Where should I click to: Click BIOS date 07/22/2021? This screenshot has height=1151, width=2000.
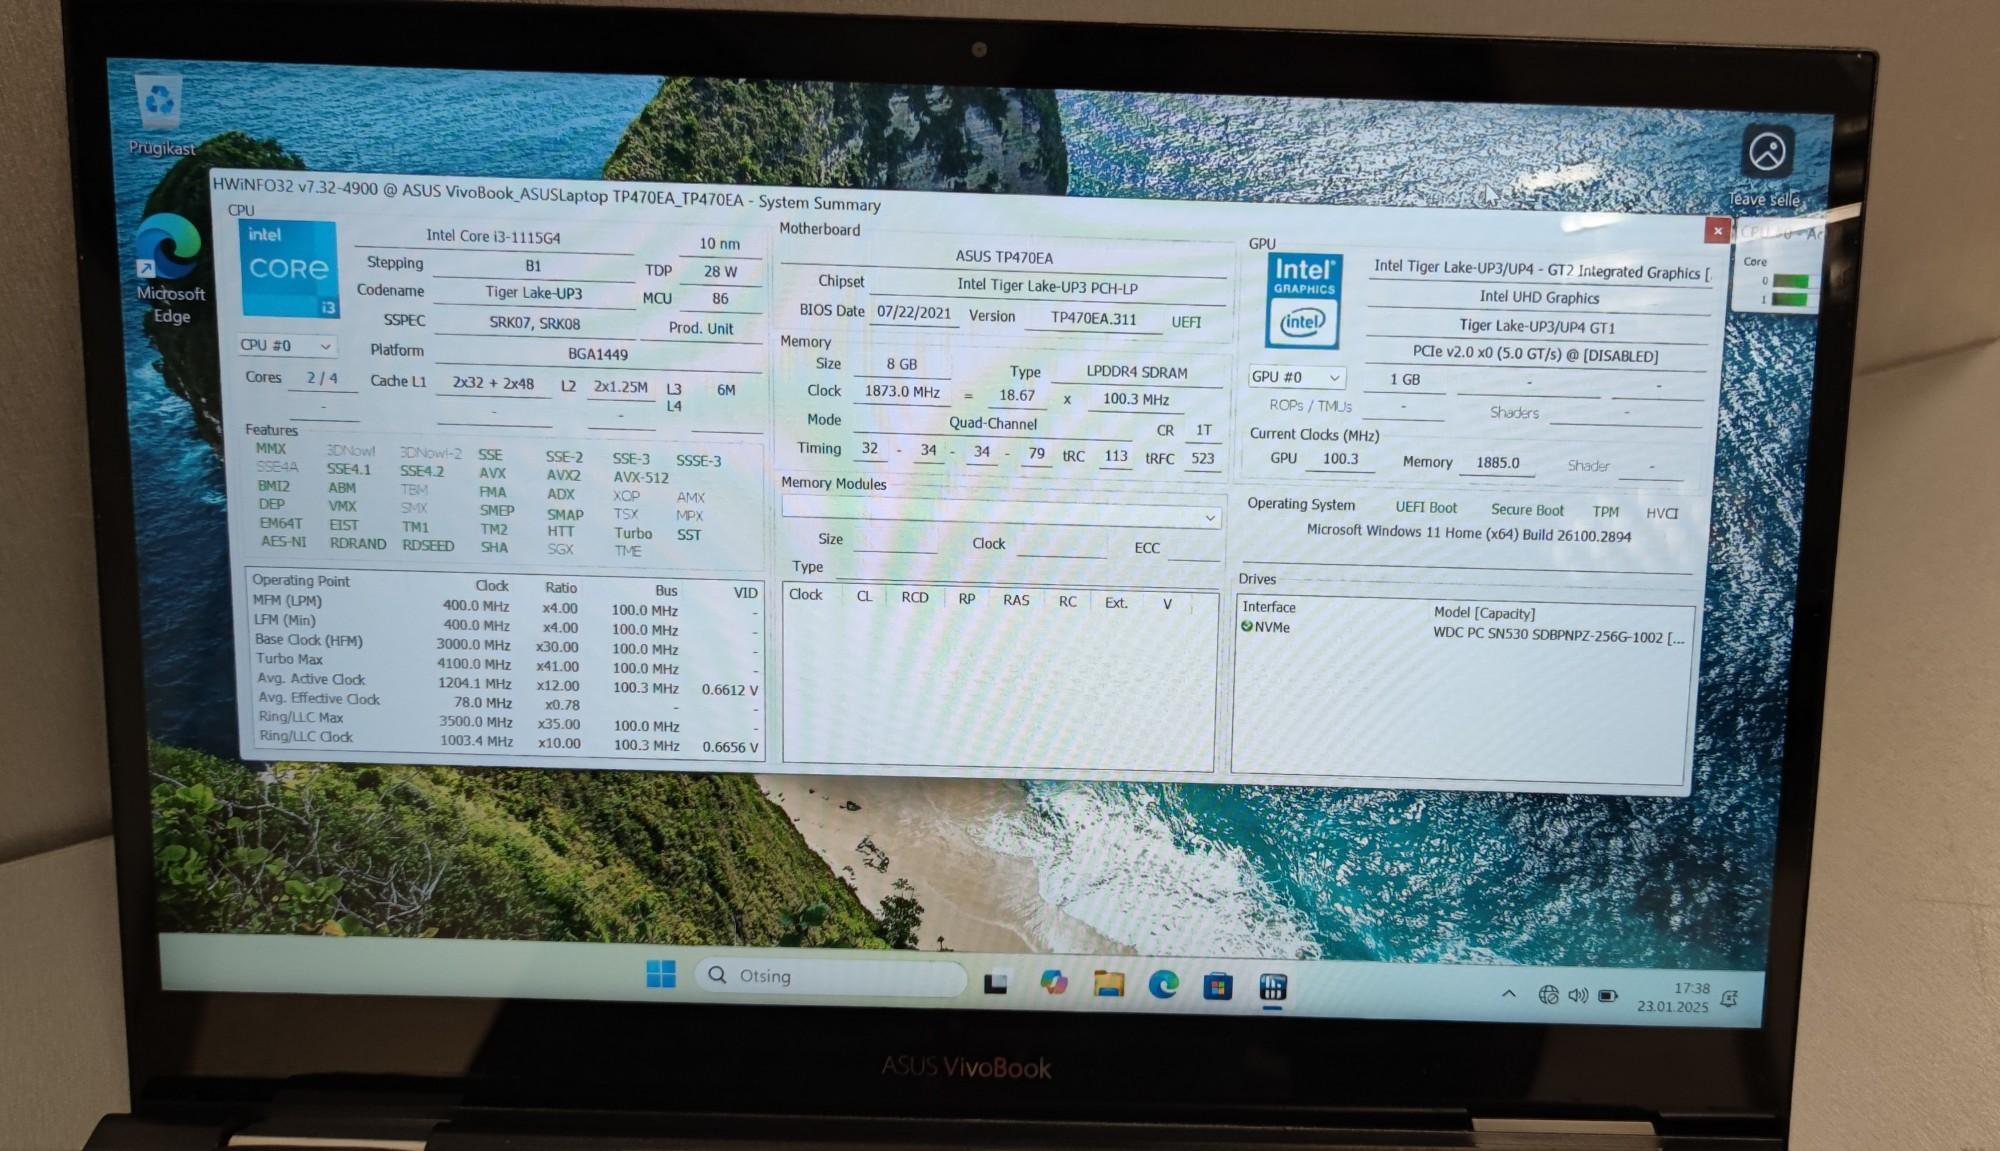(x=914, y=312)
